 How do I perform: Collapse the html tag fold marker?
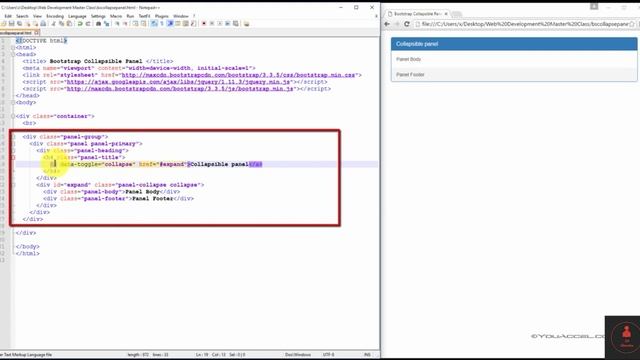pyautogui.click(x=13, y=47)
